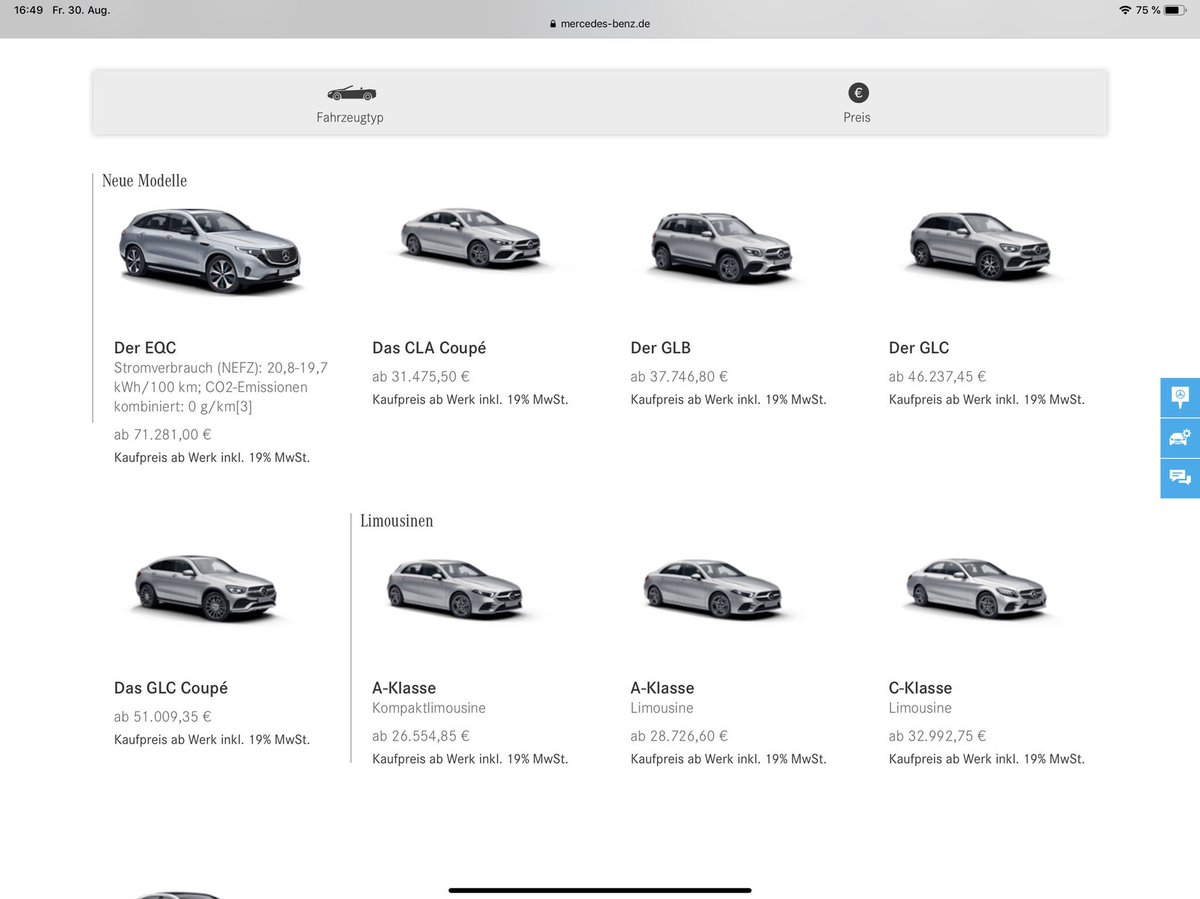This screenshot has height=899, width=1200.
Task: Open the C-Klasse model title link
Action: (x=920, y=688)
